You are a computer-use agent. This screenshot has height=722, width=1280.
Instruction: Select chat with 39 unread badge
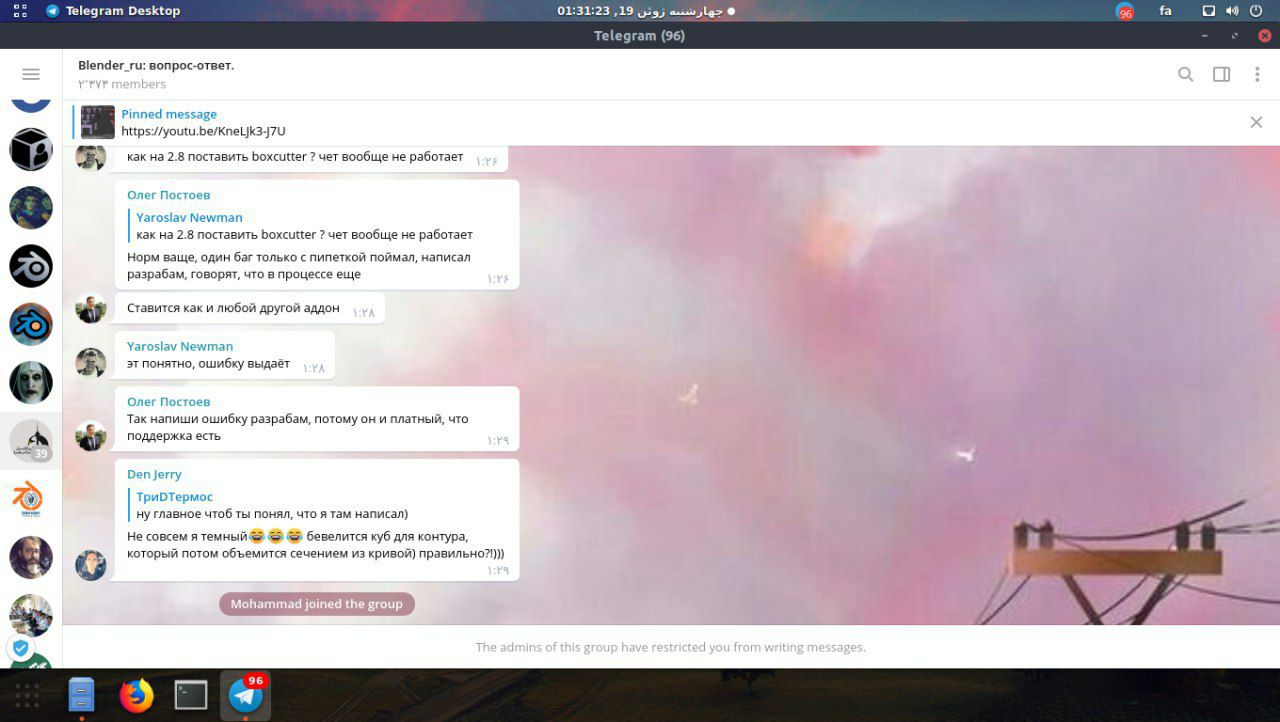(31, 441)
